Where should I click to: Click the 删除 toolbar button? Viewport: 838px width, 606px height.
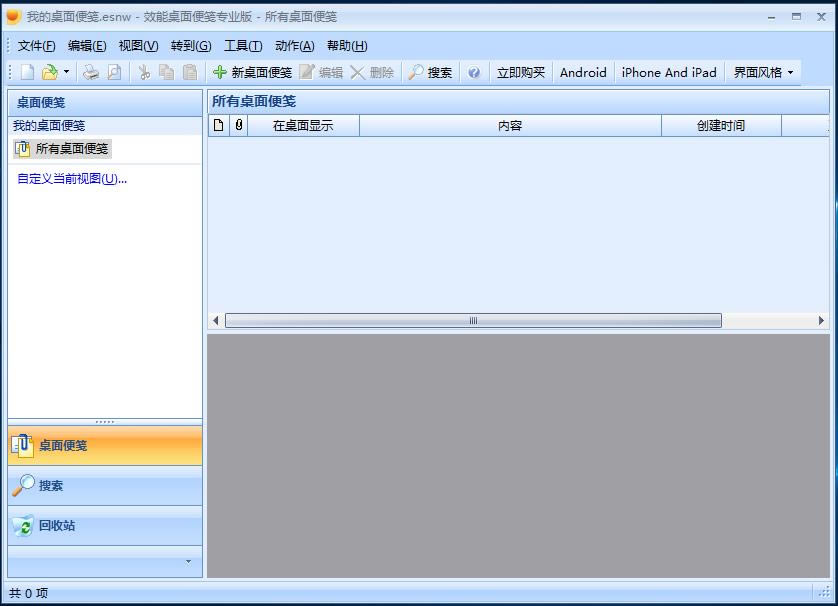pyautogui.click(x=372, y=72)
